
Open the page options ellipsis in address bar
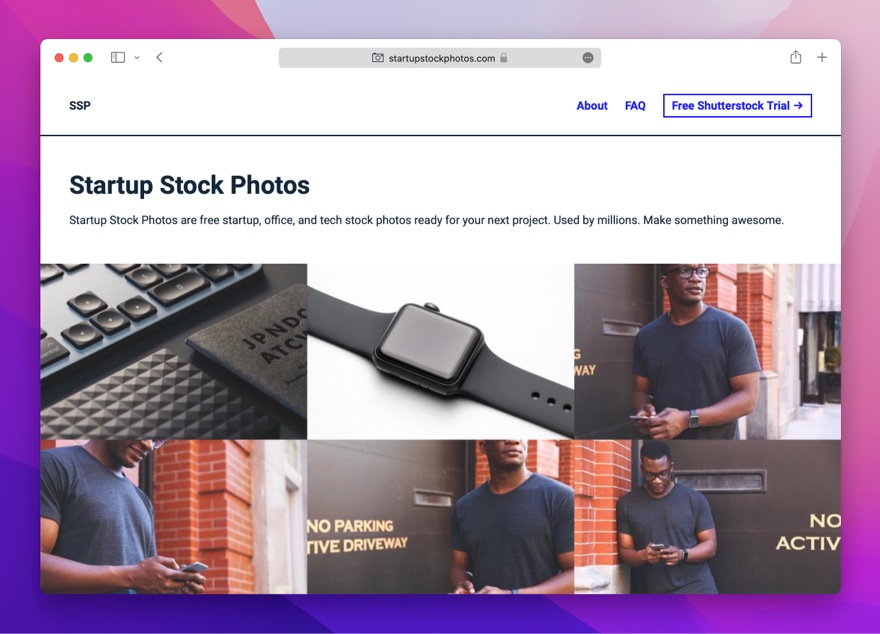(588, 58)
